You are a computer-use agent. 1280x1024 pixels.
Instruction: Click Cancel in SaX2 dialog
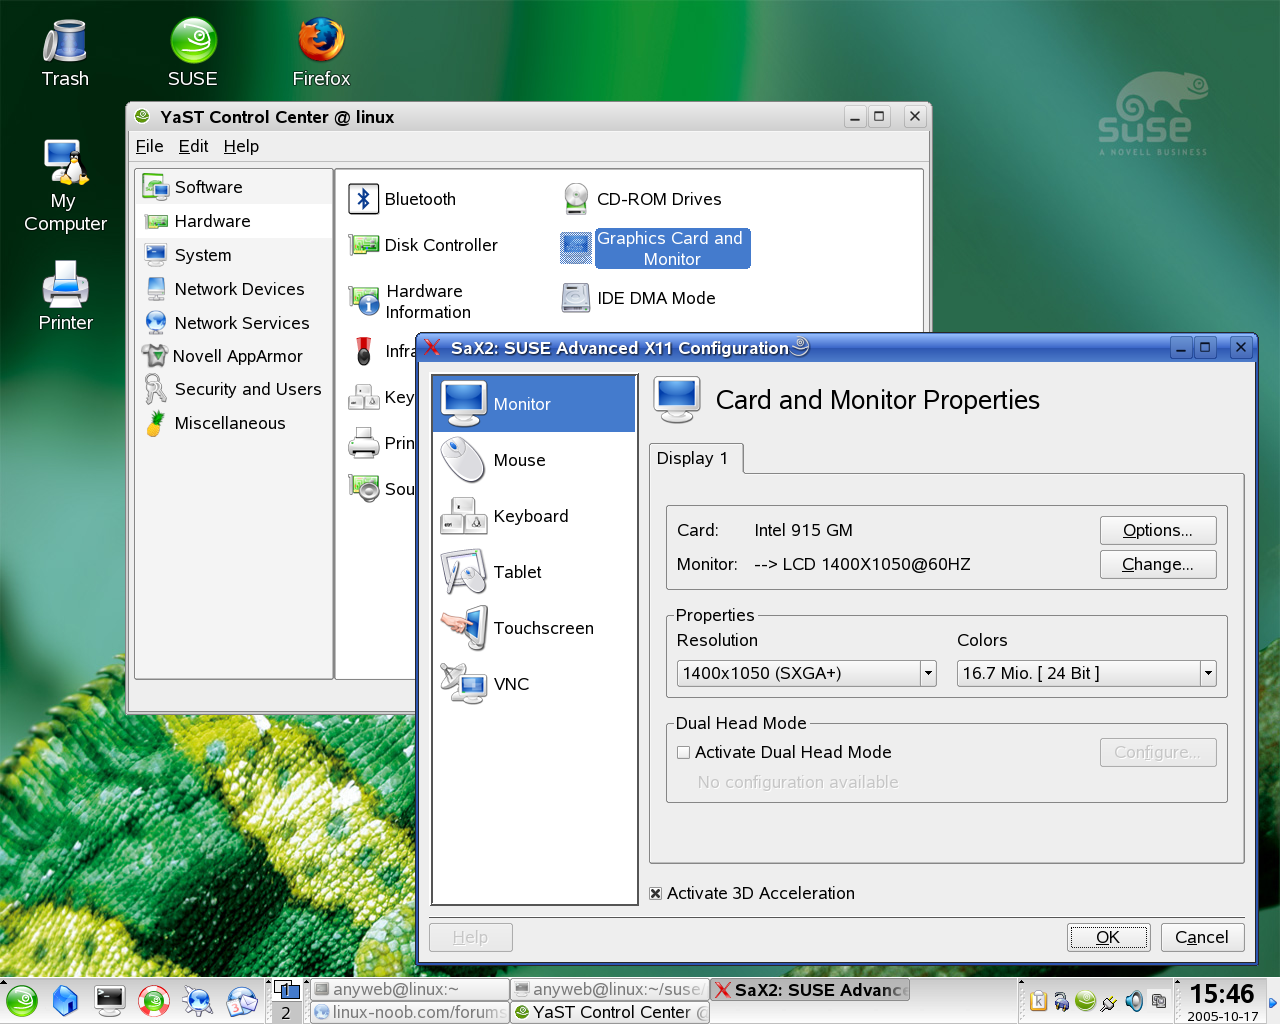tap(1202, 937)
